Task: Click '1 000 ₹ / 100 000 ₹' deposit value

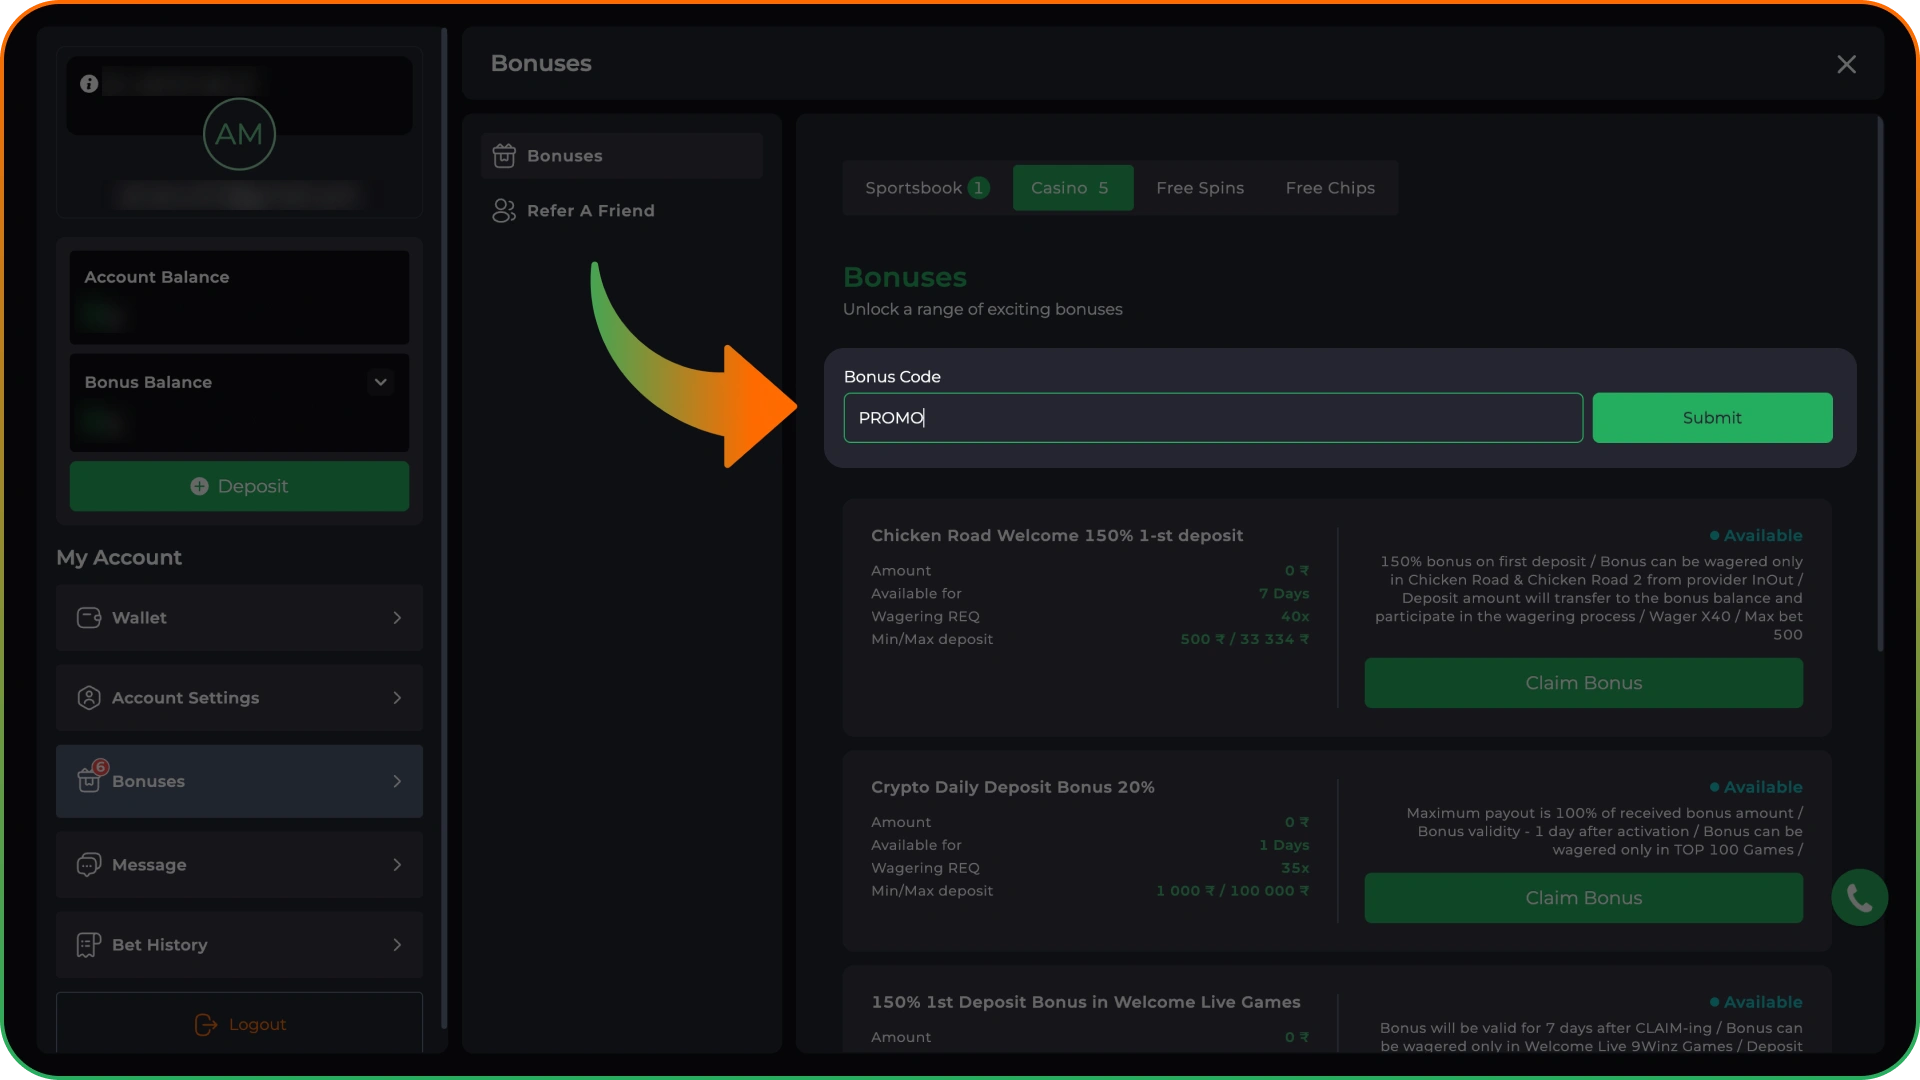Action: 1232,891
